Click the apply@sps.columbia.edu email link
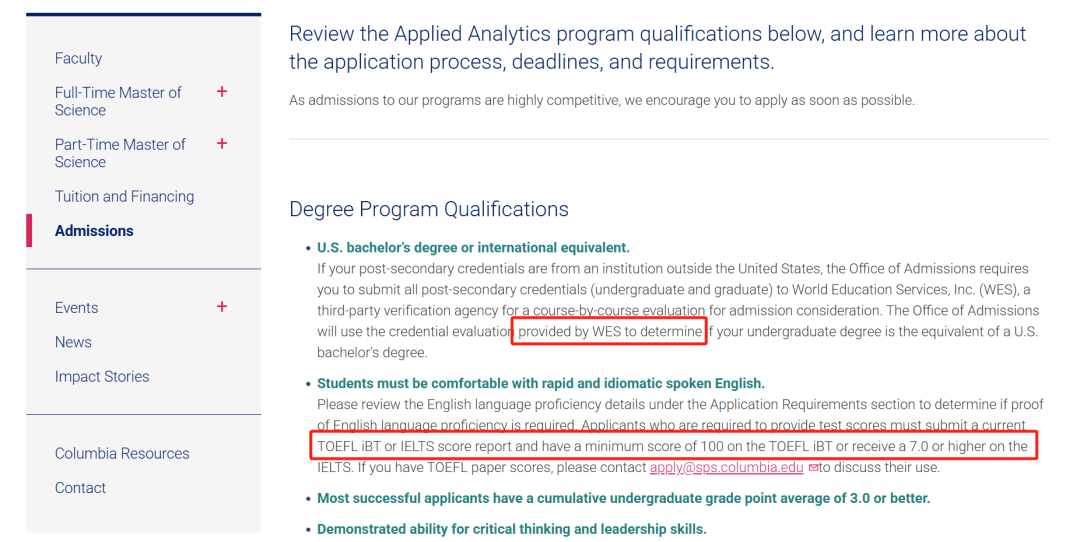1080x542 pixels. pos(727,468)
